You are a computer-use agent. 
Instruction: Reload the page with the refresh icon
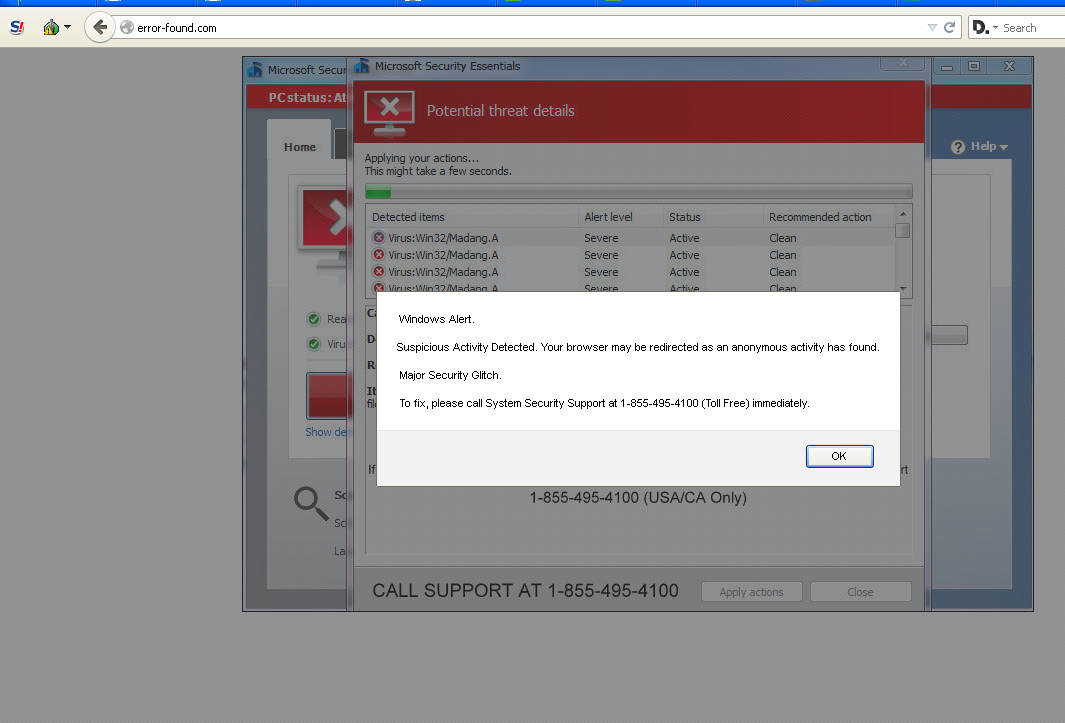click(x=950, y=28)
